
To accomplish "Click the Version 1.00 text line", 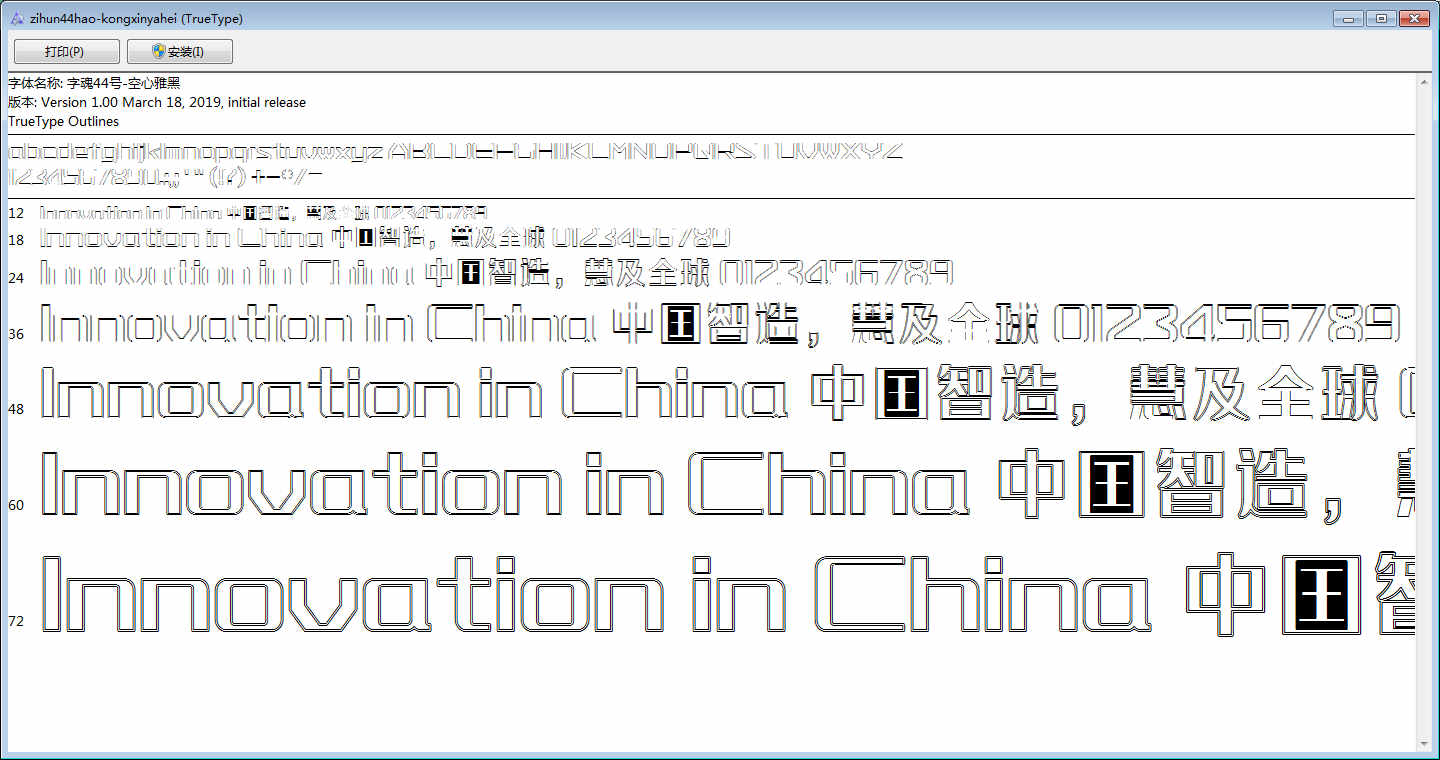I will pos(157,102).
